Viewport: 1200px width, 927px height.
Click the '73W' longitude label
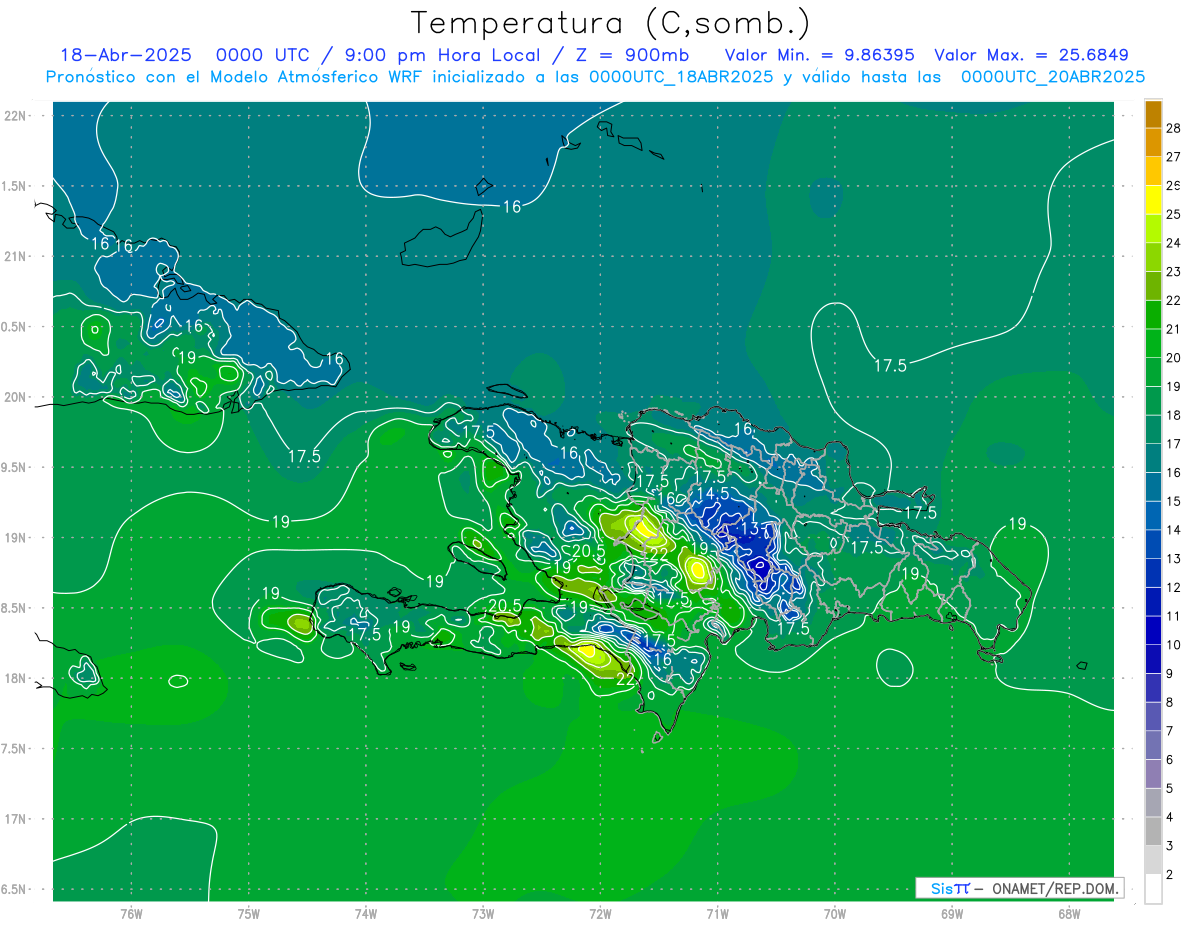click(483, 913)
